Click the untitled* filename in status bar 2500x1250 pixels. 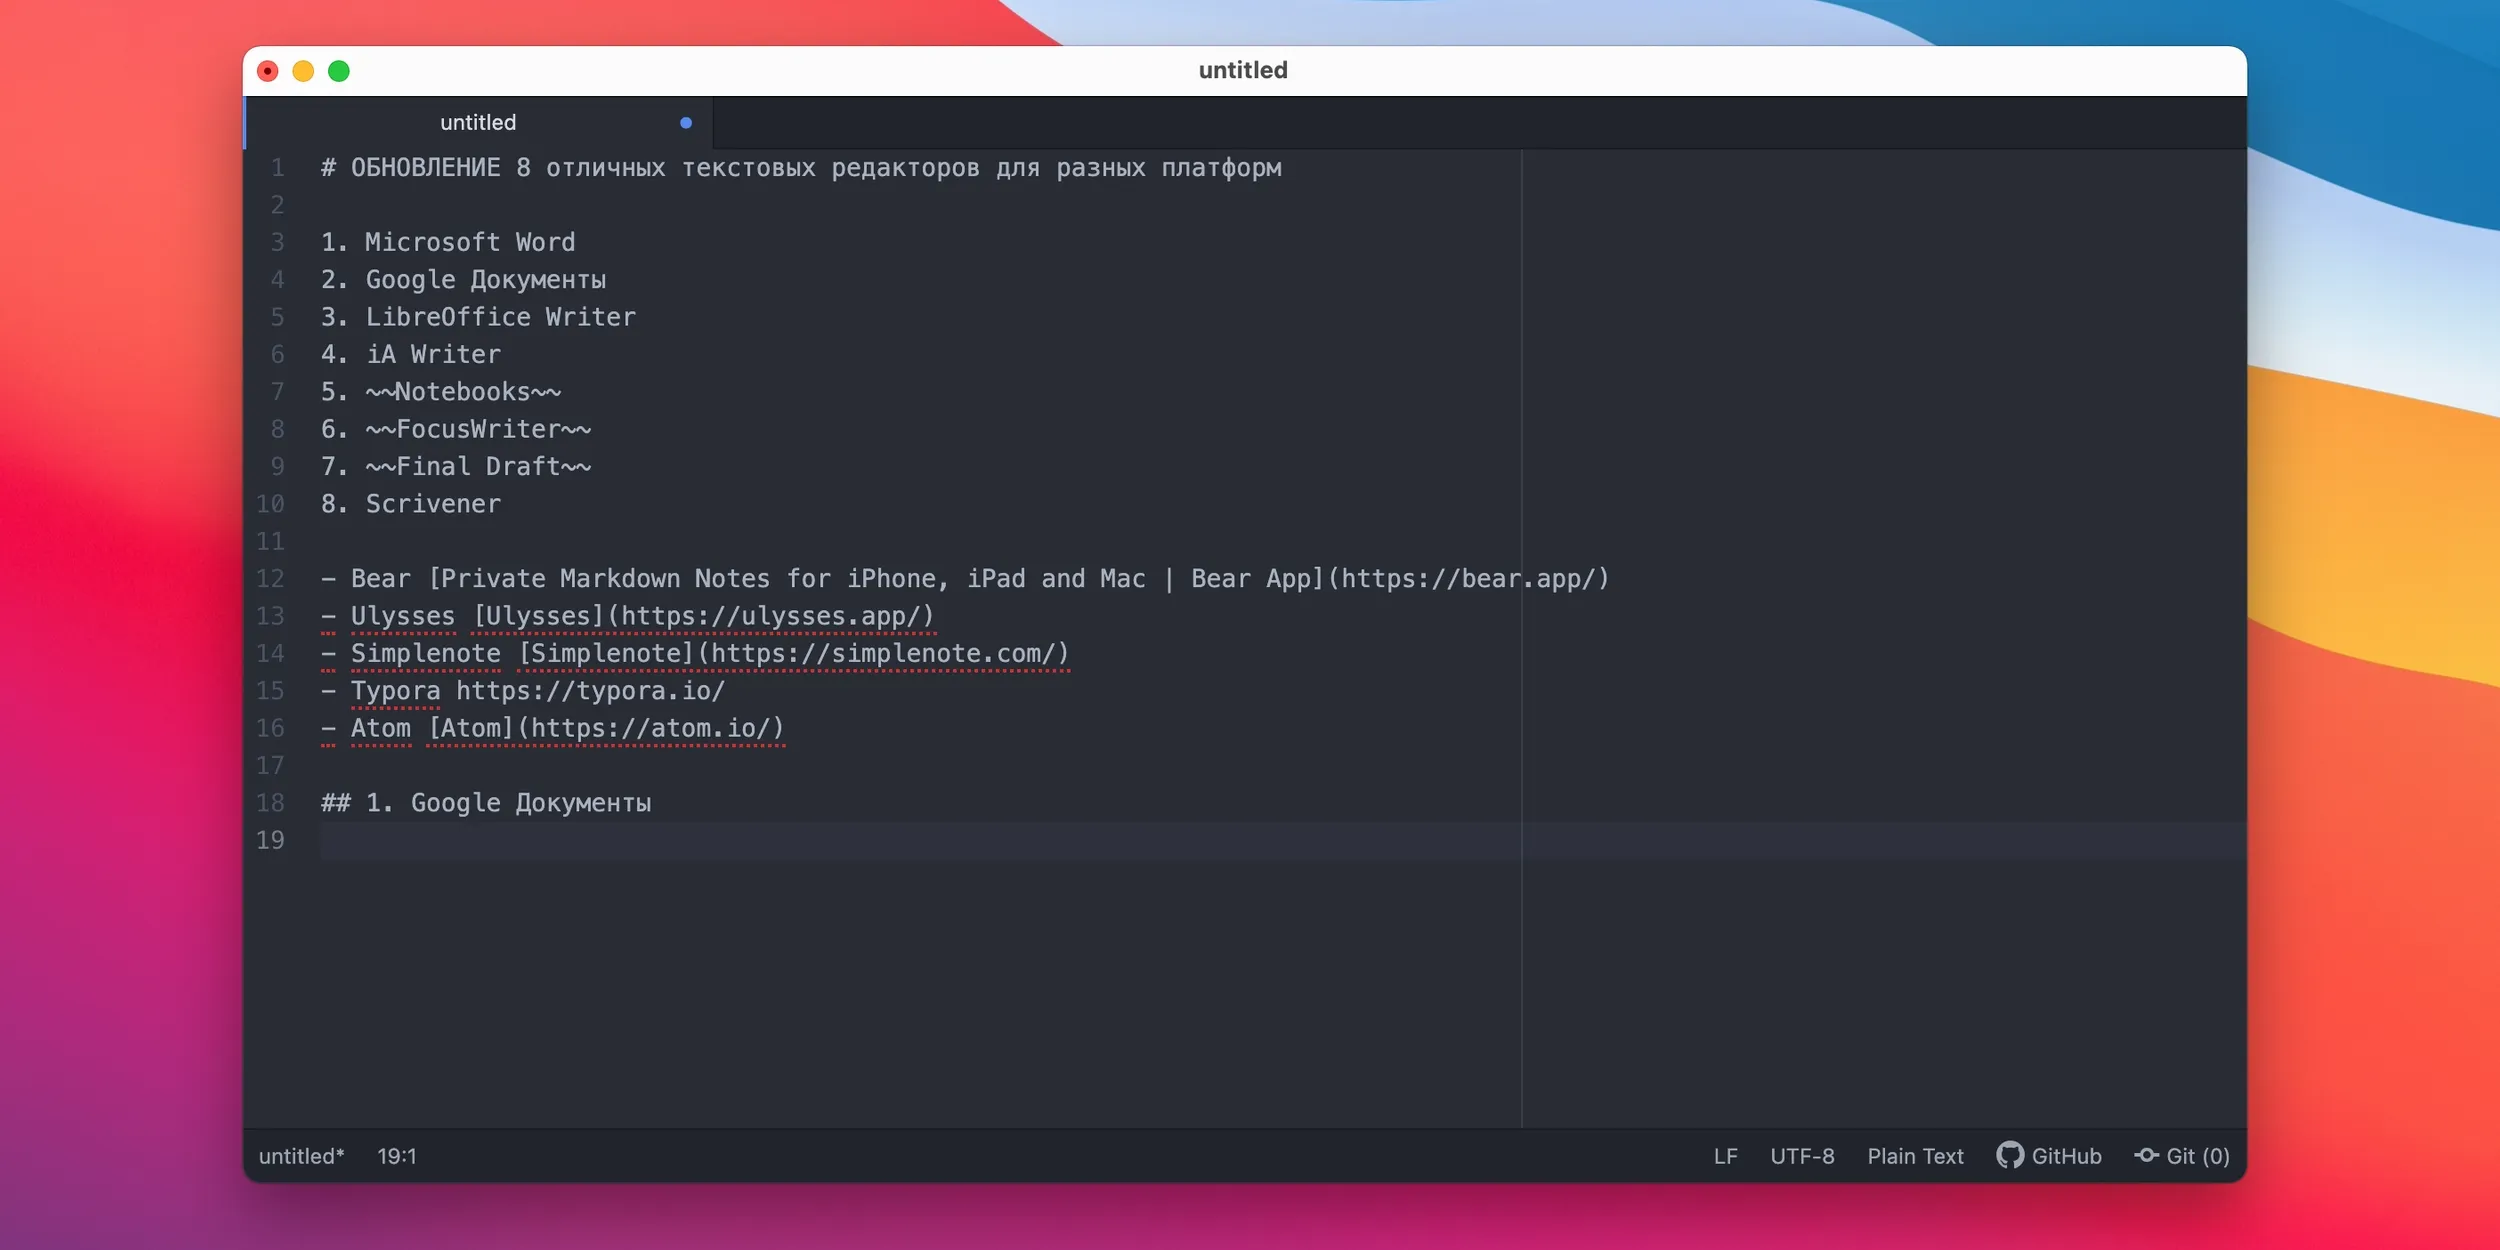pos(301,1156)
